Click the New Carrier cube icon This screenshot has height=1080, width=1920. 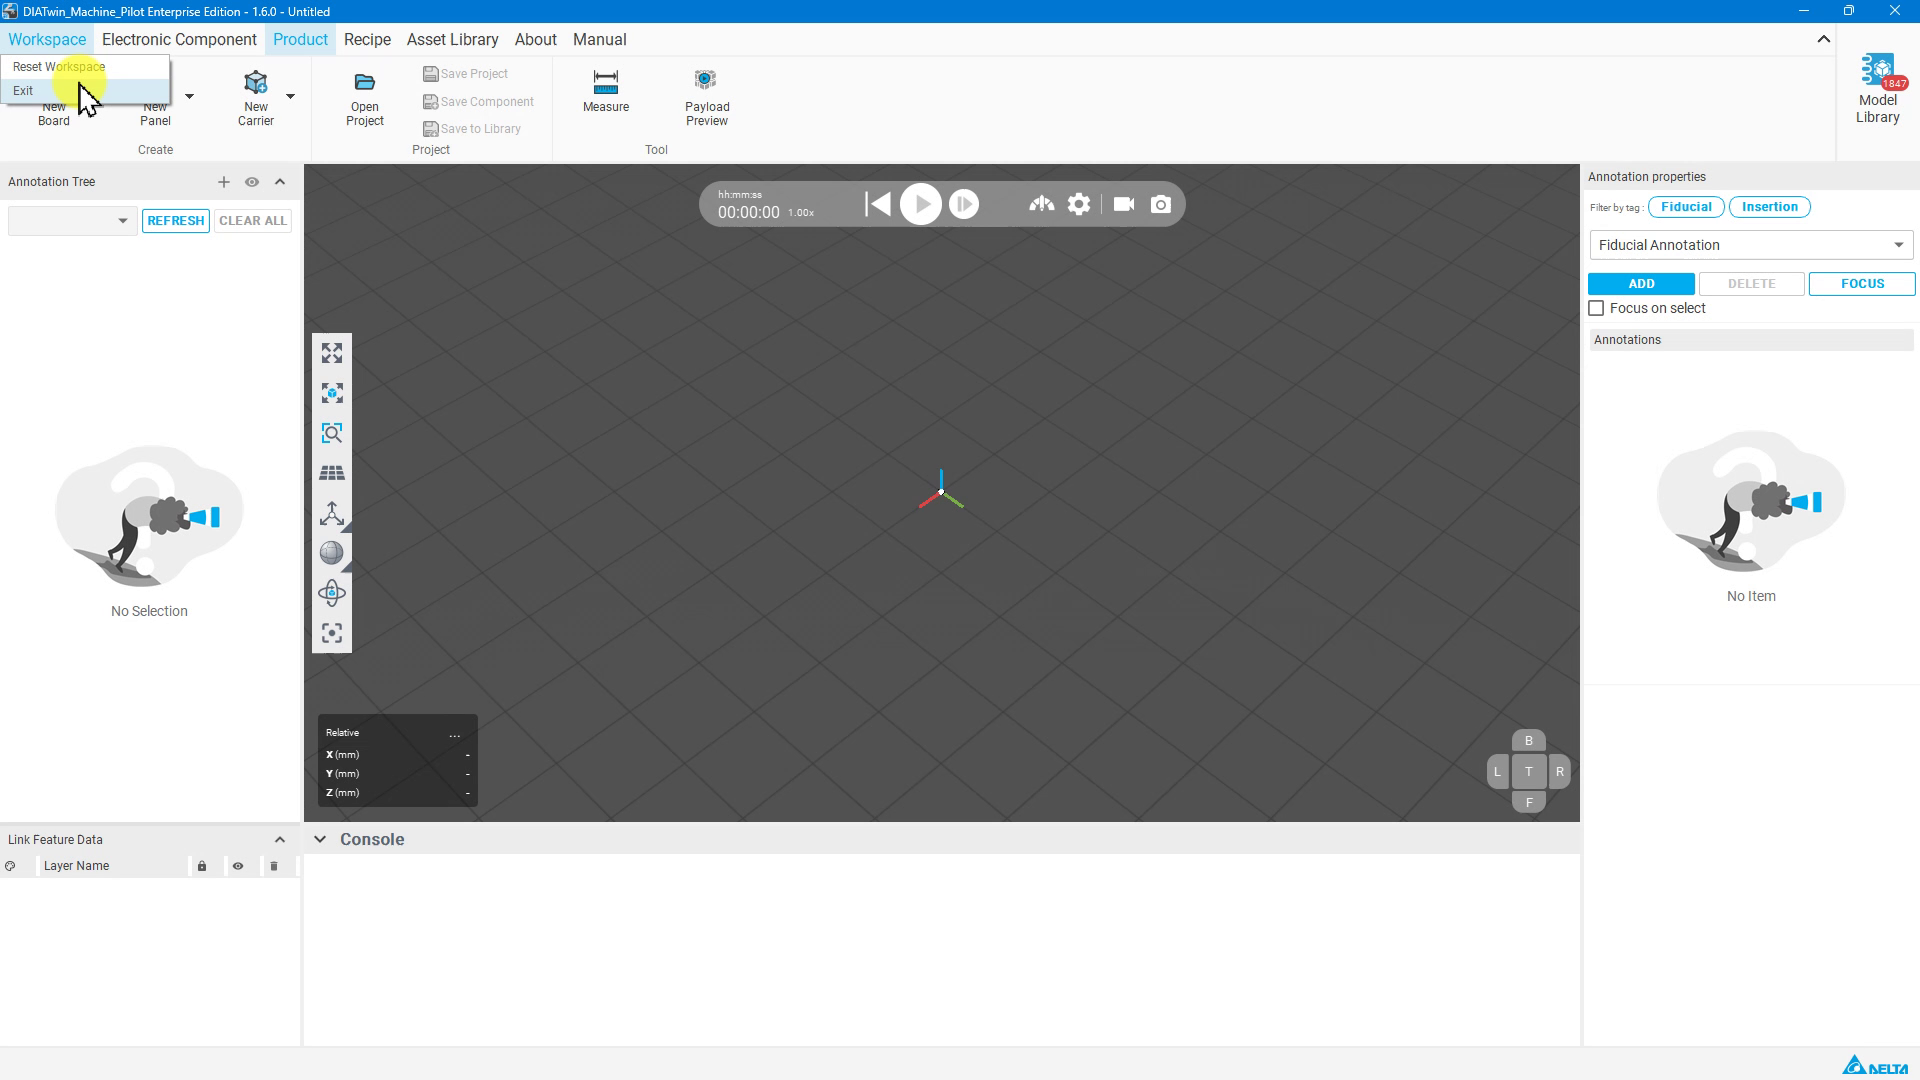pyautogui.click(x=256, y=82)
